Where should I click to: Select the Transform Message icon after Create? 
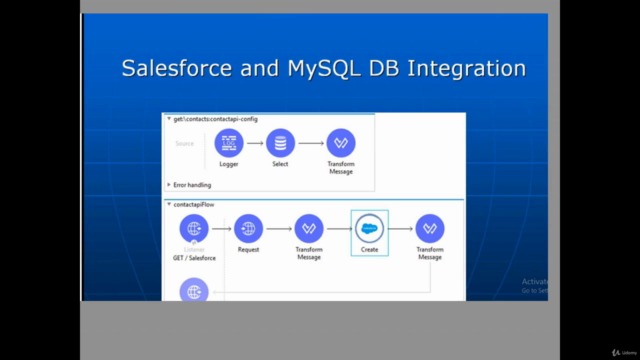tap(430, 229)
